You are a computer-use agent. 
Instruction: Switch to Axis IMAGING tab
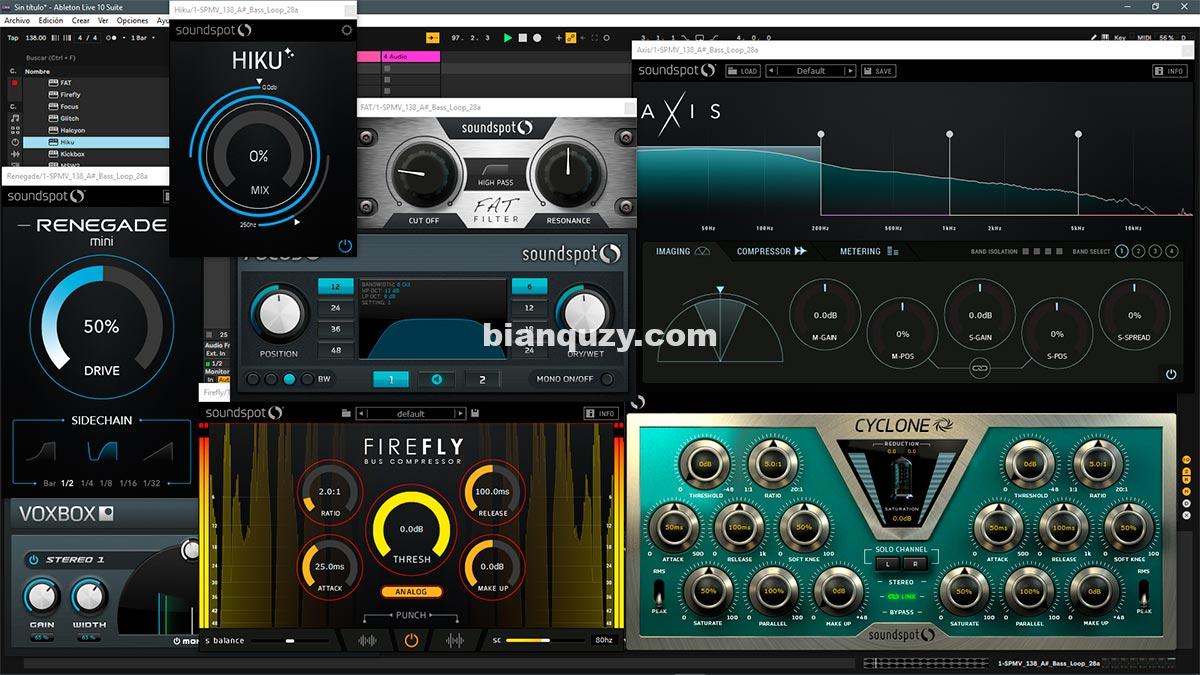pos(683,252)
